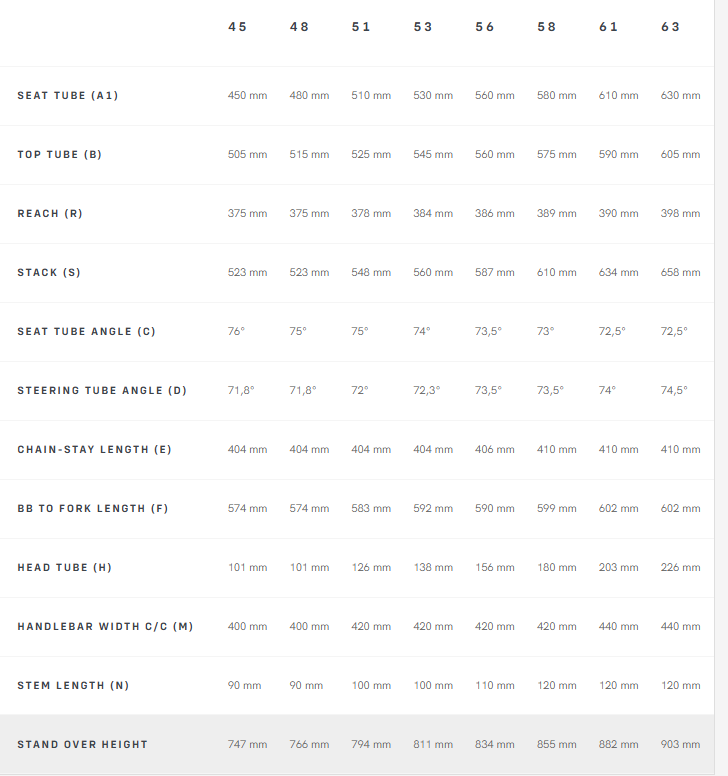Select the HANDLEBAR WIDTH C/C (M) label

pyautogui.click(x=105, y=627)
